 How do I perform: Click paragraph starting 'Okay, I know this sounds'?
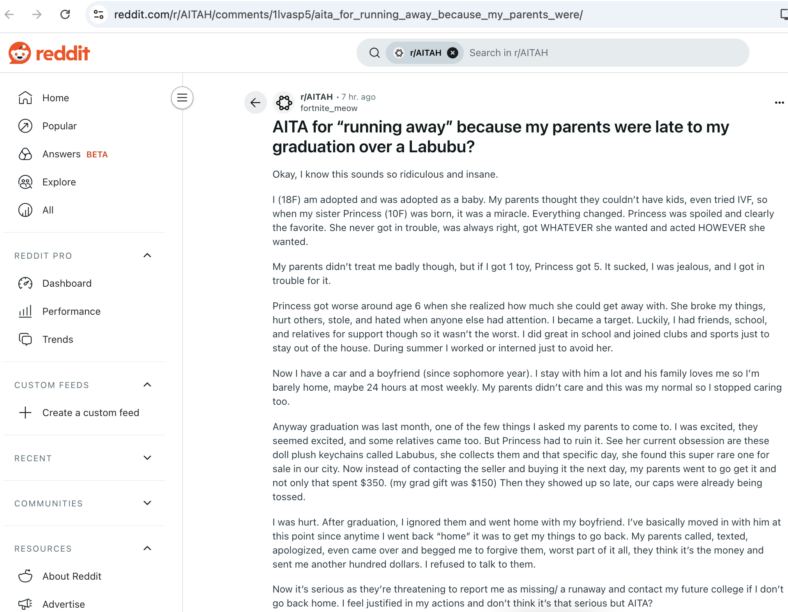point(385,174)
